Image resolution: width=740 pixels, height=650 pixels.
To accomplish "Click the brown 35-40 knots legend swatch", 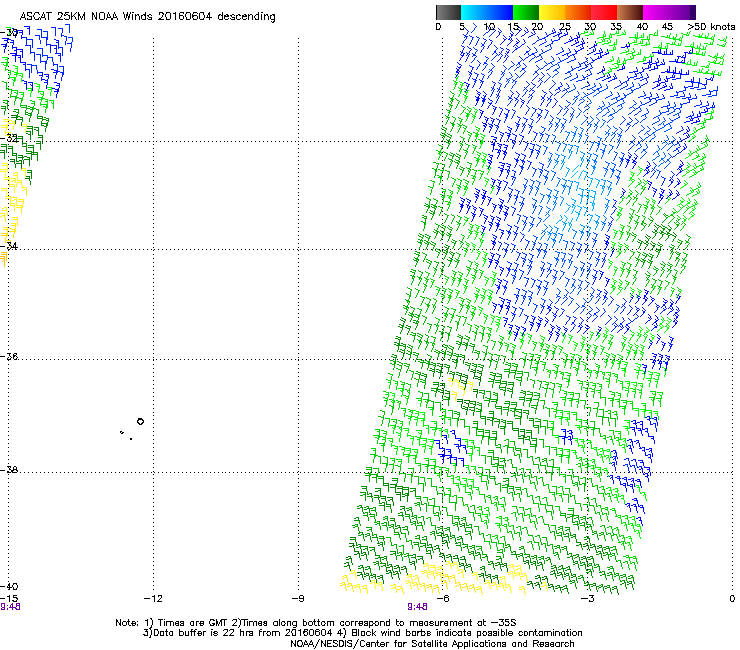I will click(630, 12).
